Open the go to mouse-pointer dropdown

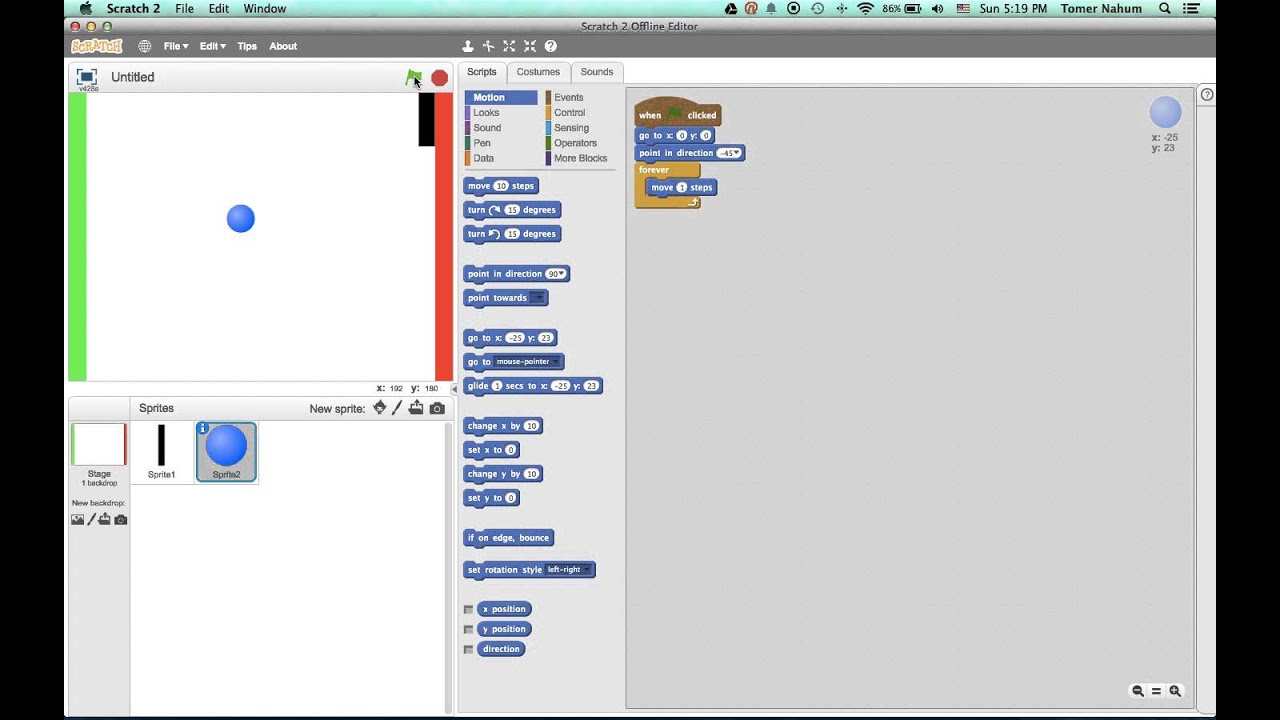point(528,362)
